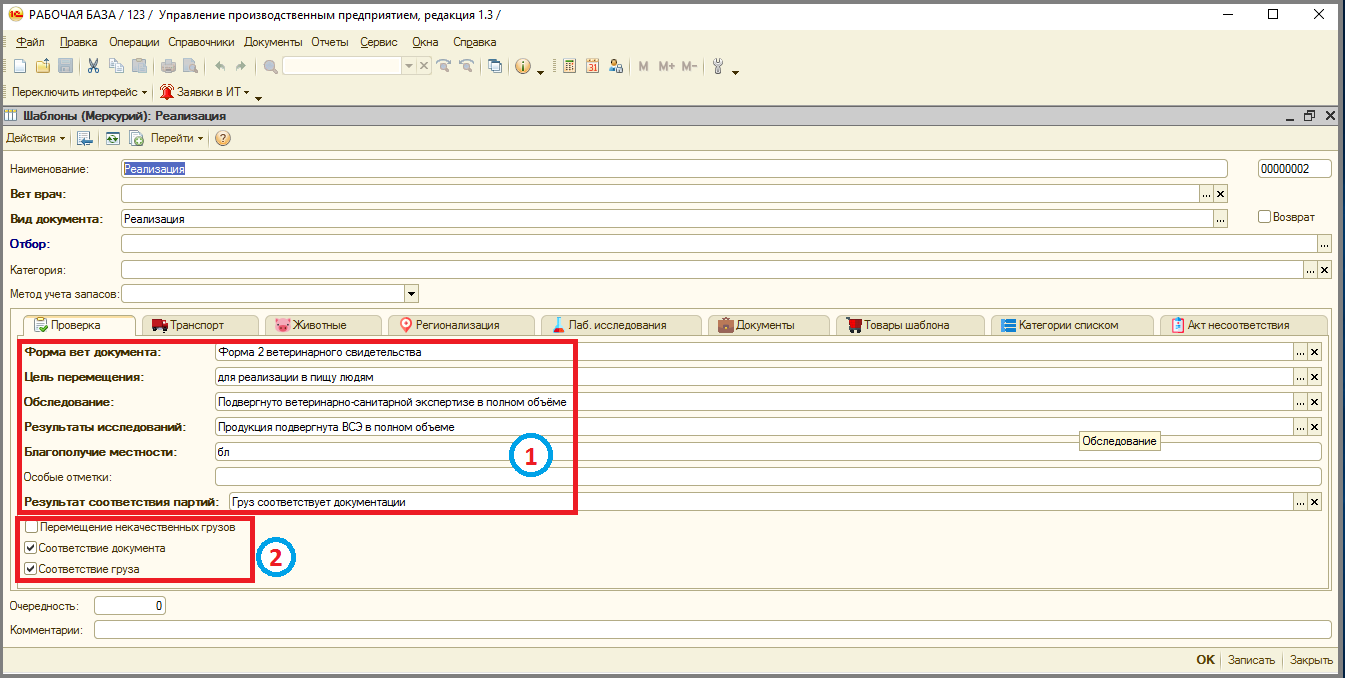The image size is (1345, 678).
Task: Open Переключить интерфейс dropdown
Action: [79, 92]
